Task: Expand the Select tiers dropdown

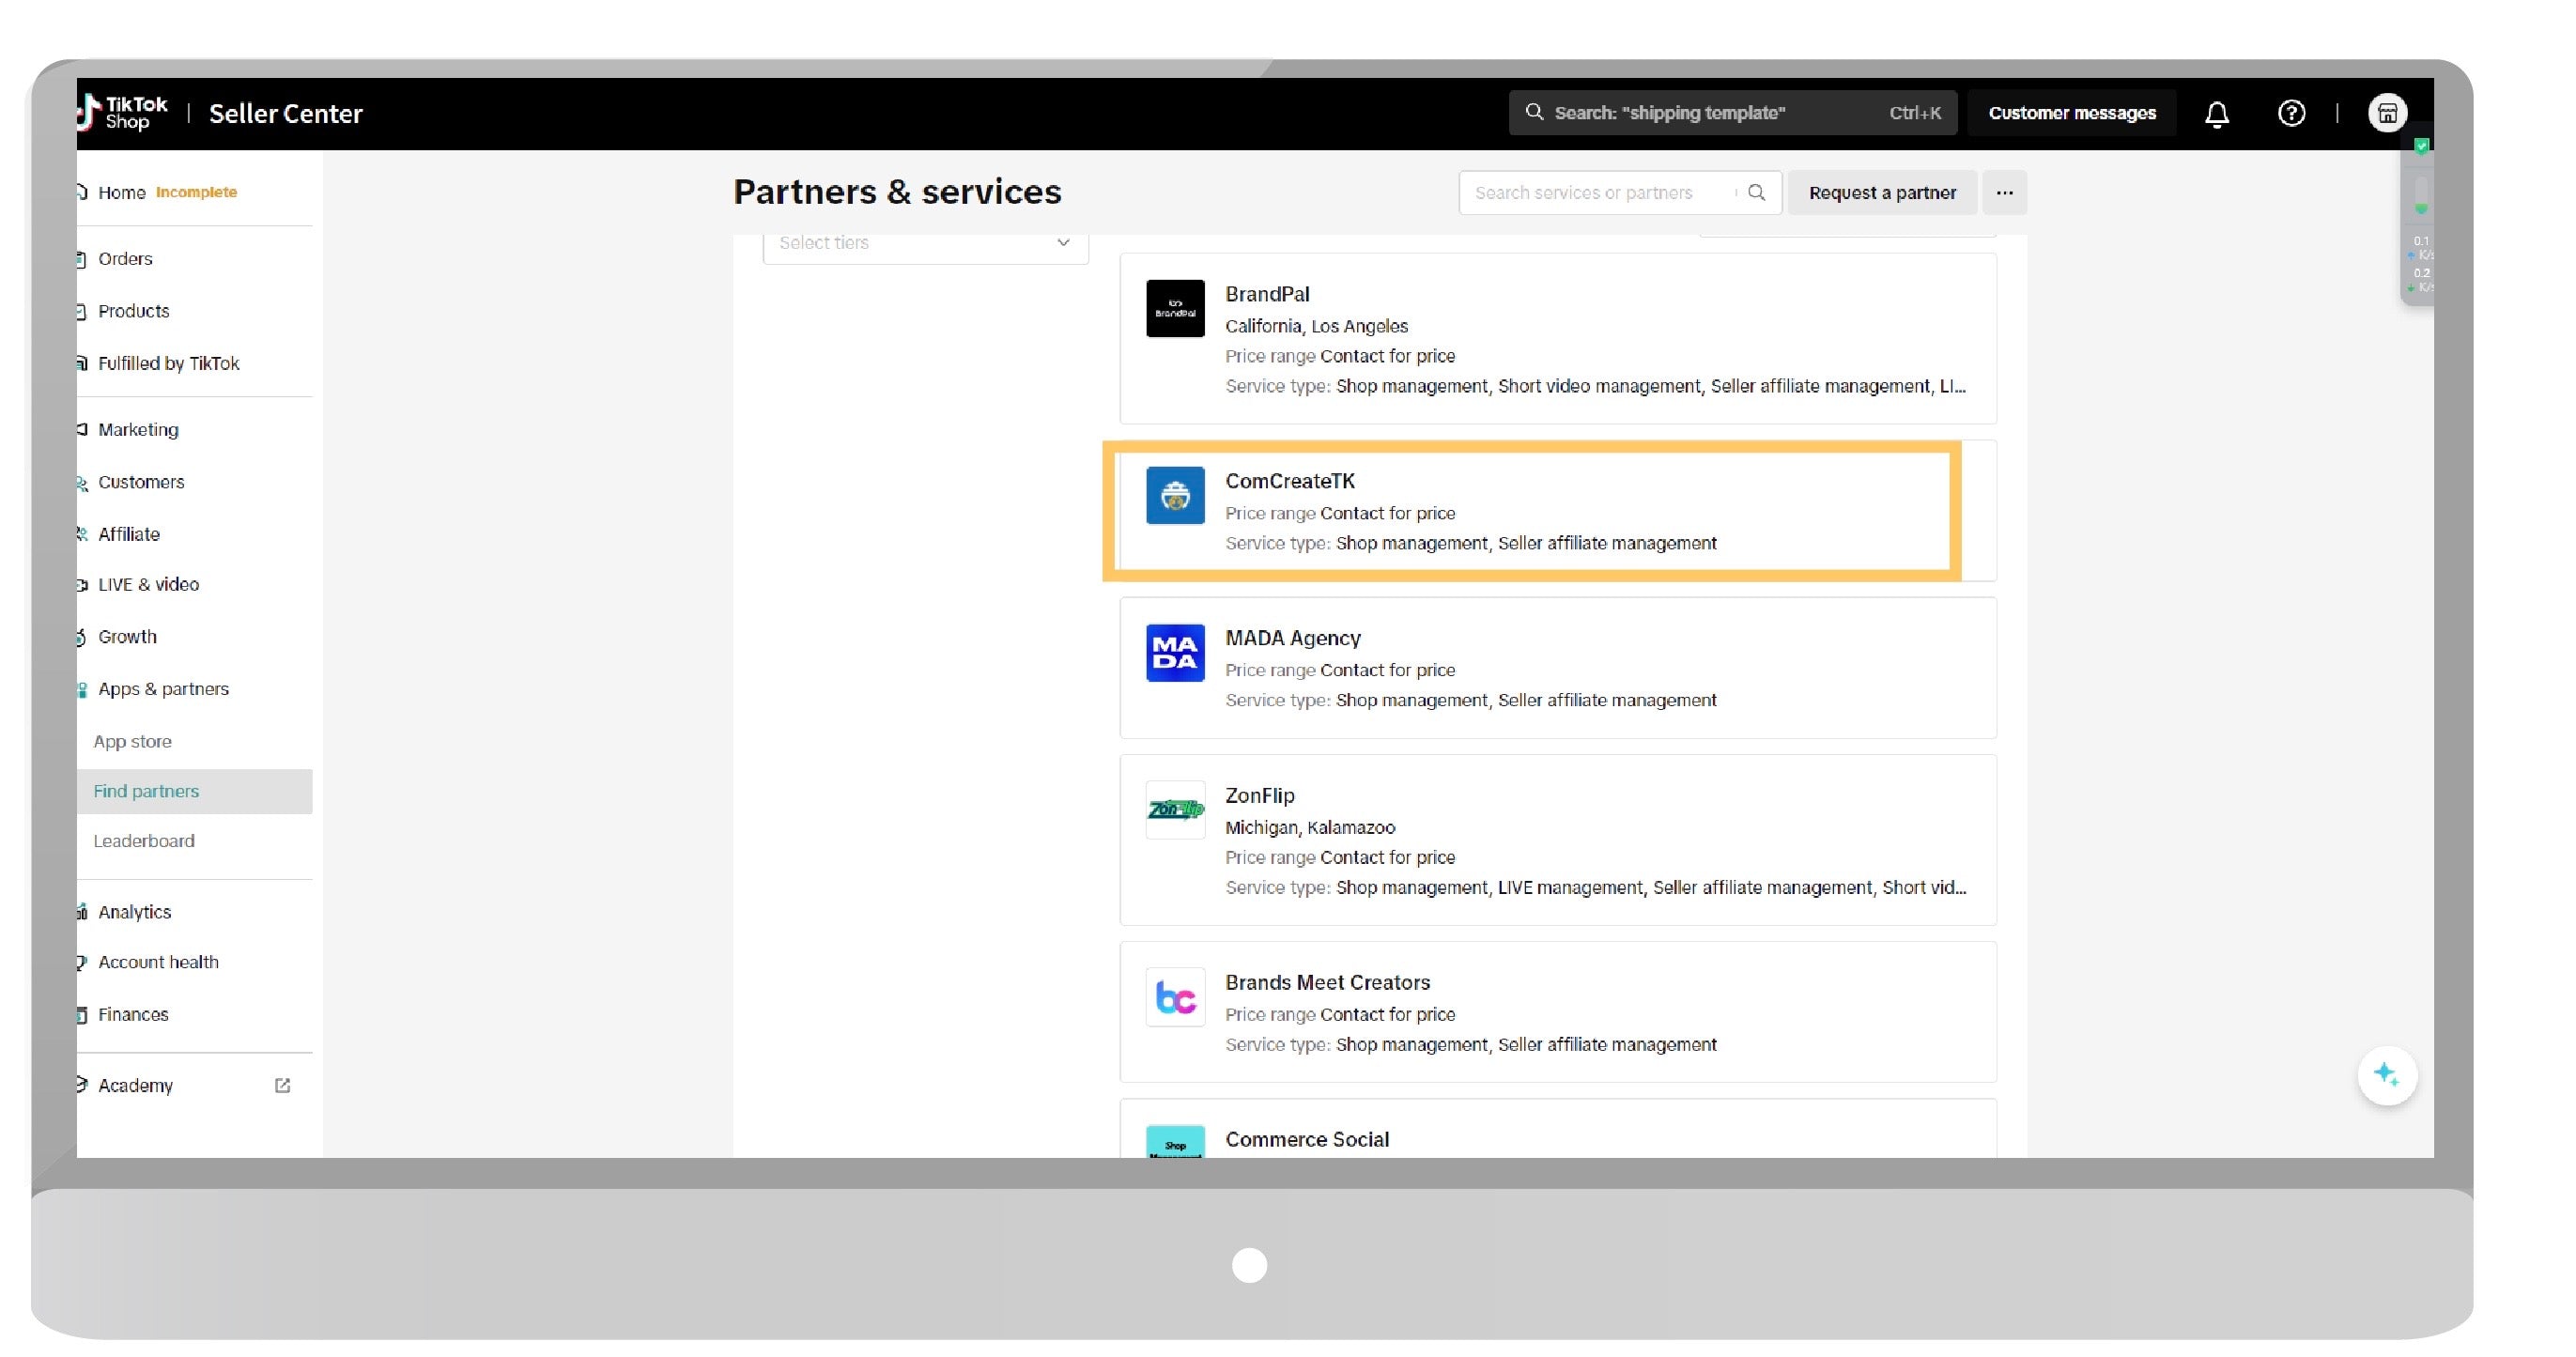Action: point(925,243)
